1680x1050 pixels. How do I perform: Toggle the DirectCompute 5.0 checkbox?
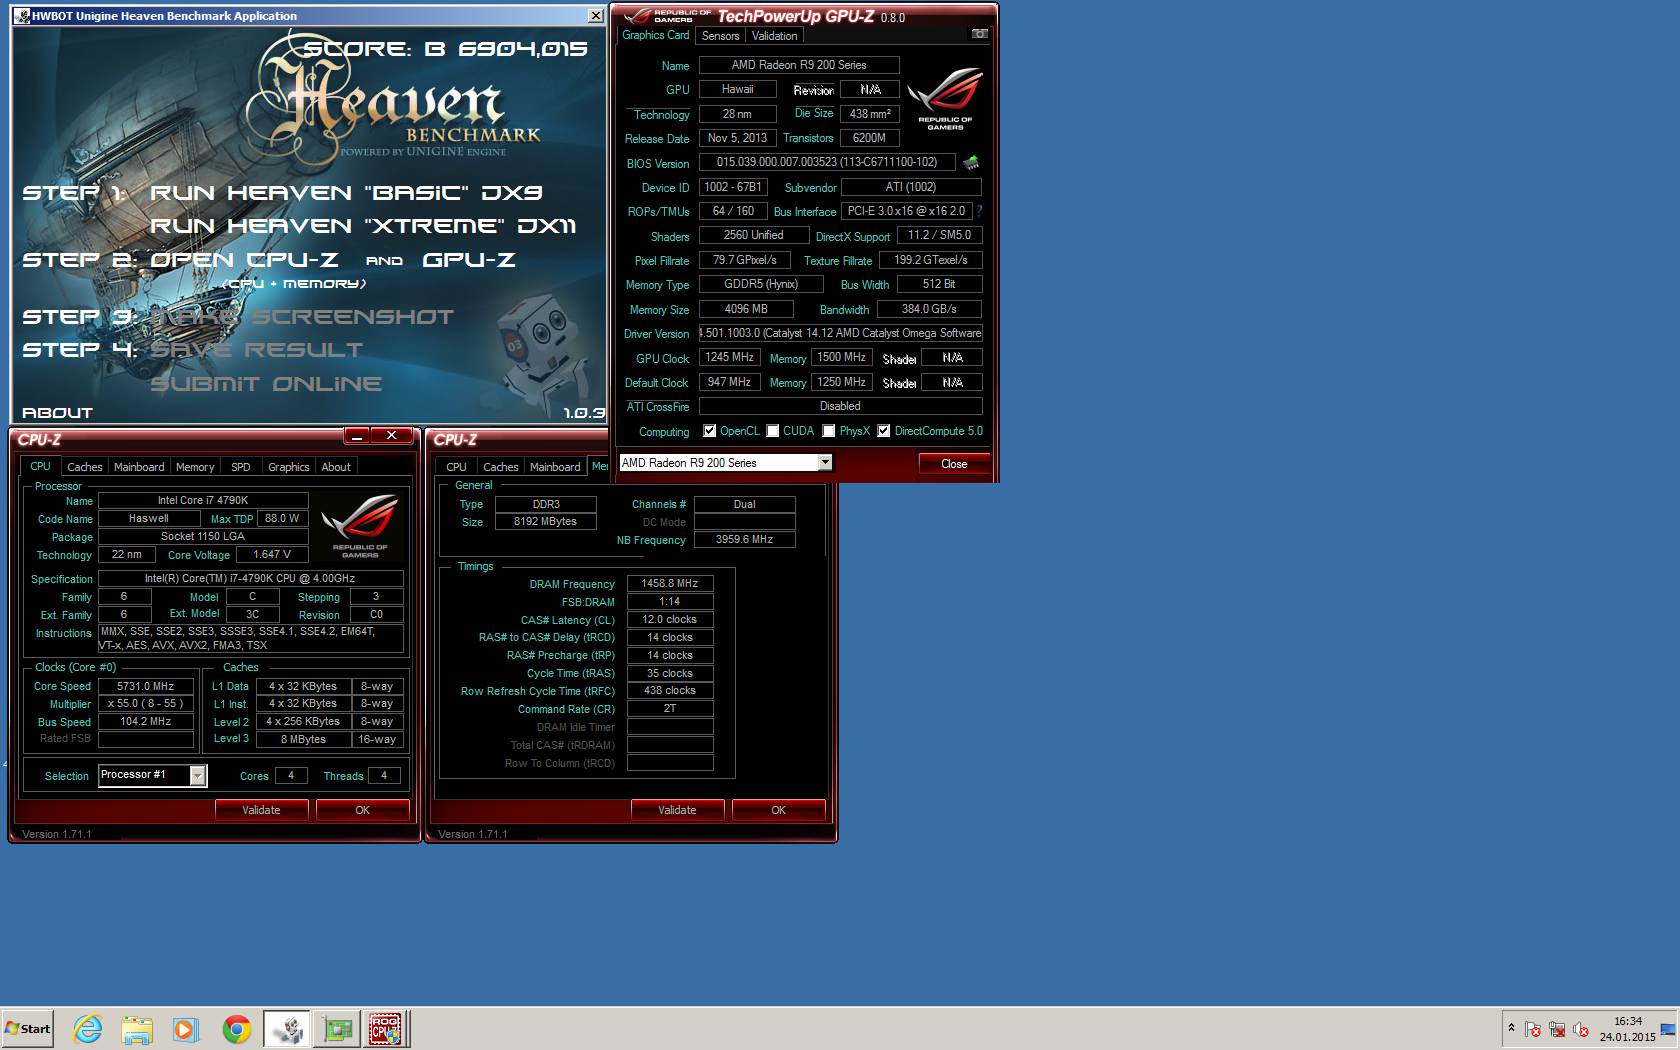[884, 431]
